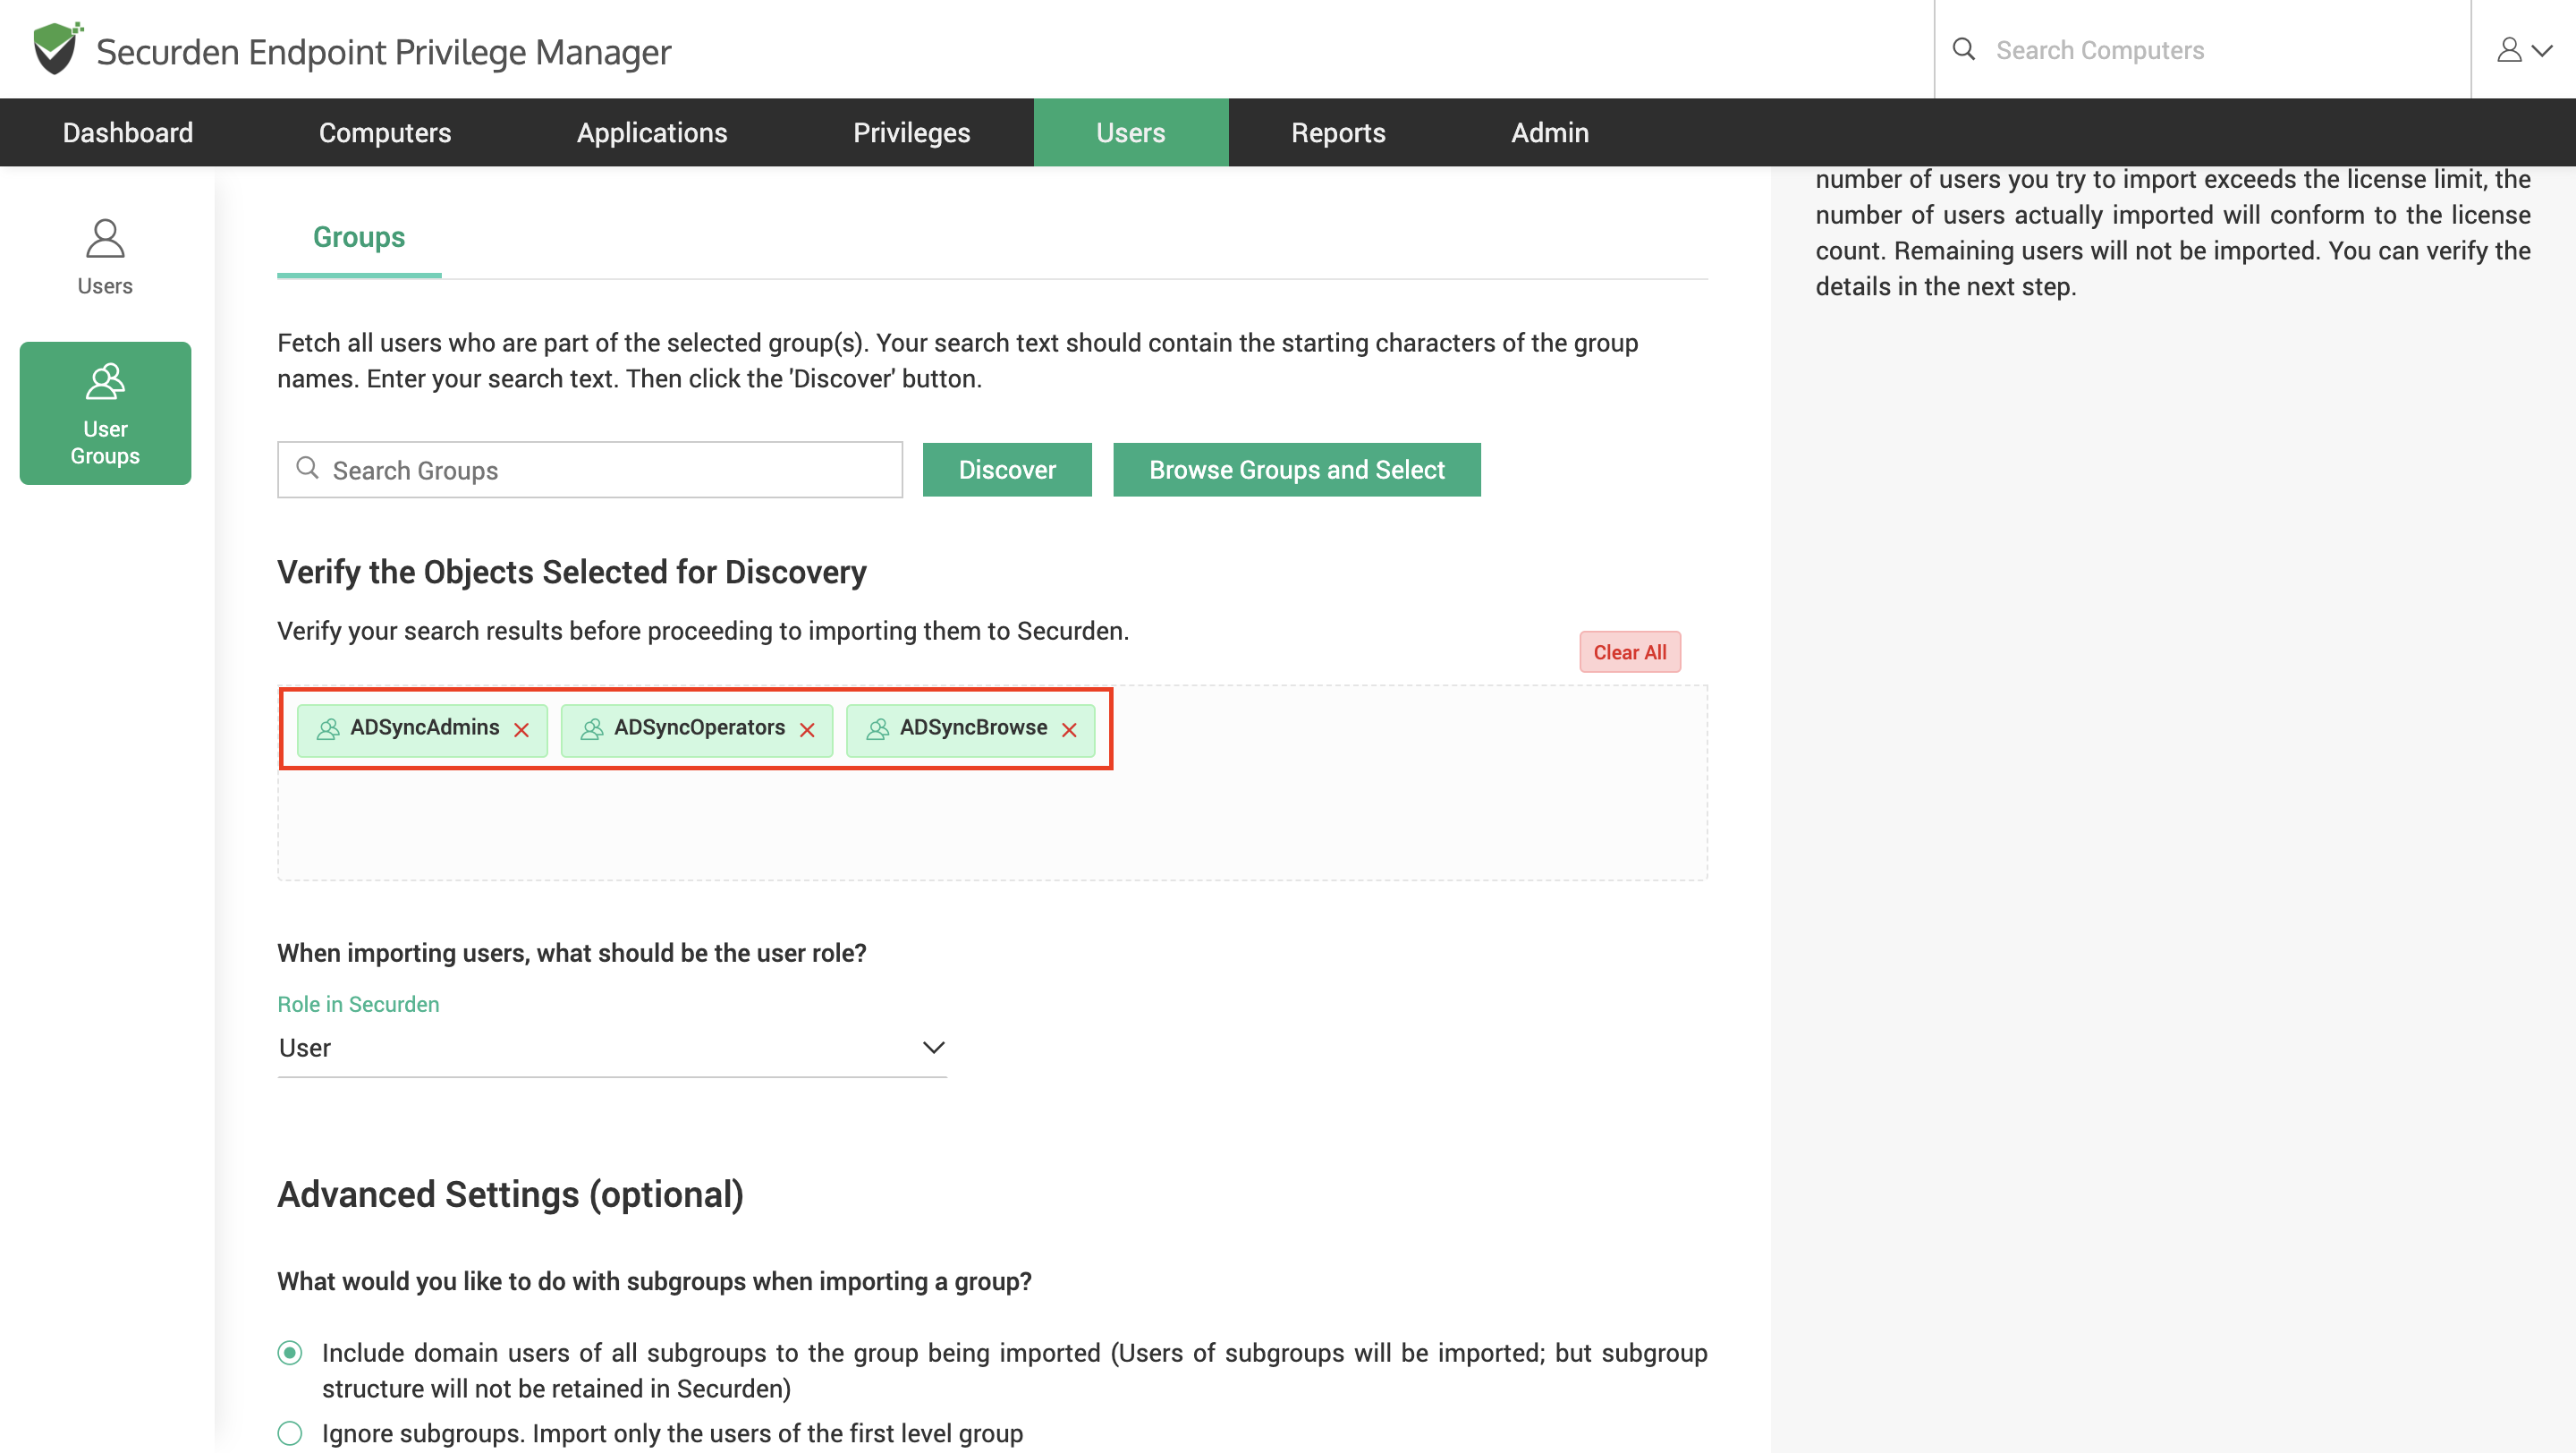Open the user account profile icon

click(2509, 49)
